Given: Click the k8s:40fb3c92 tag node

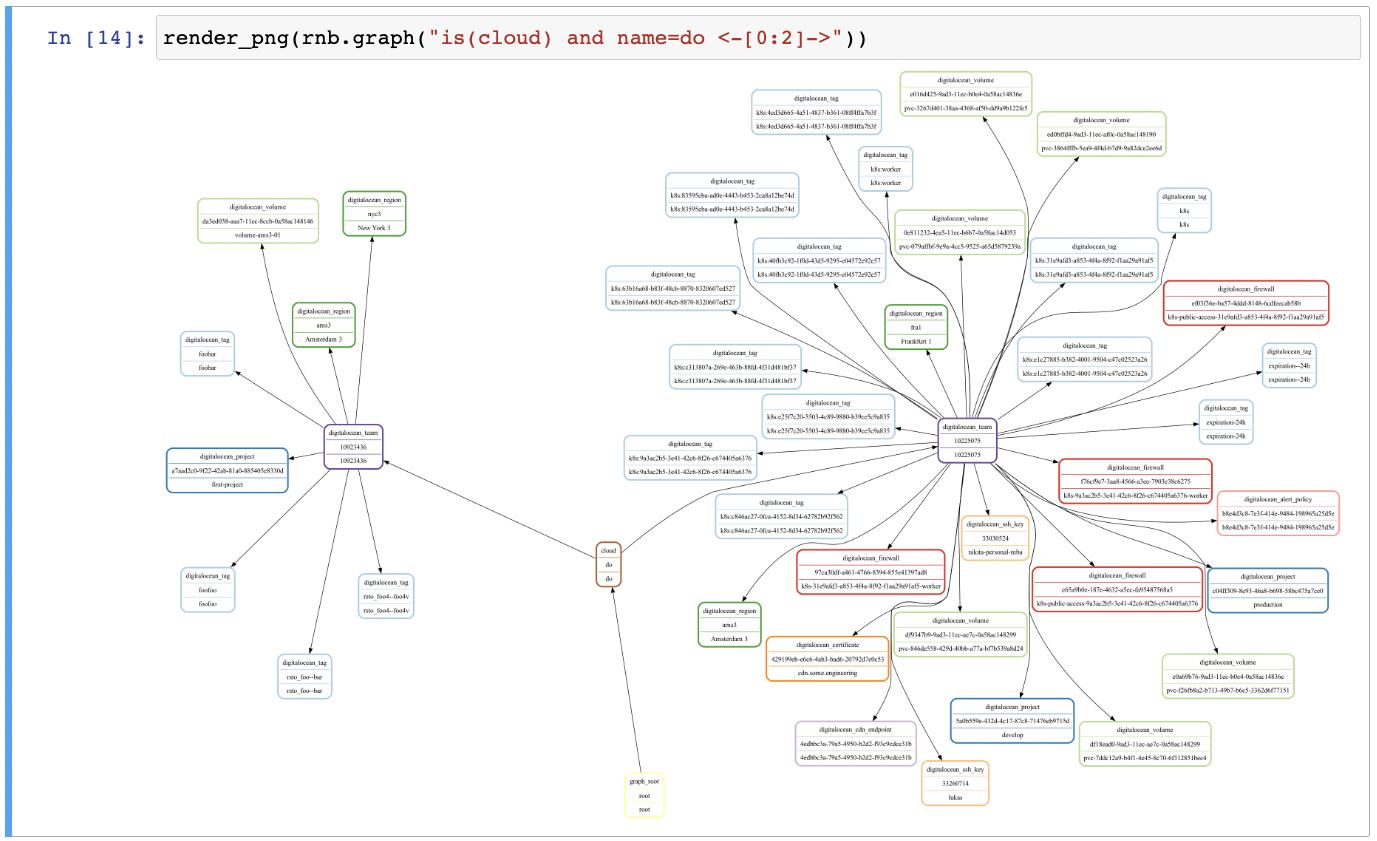Looking at the screenshot, I should (819, 260).
